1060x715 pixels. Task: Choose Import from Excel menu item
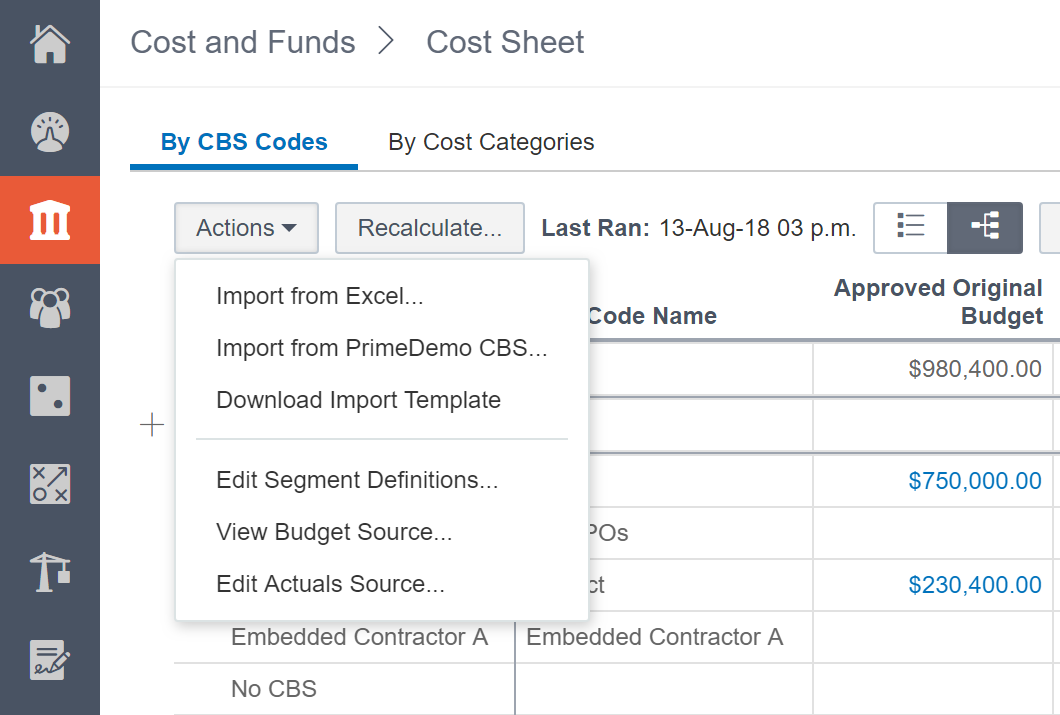[x=320, y=296]
